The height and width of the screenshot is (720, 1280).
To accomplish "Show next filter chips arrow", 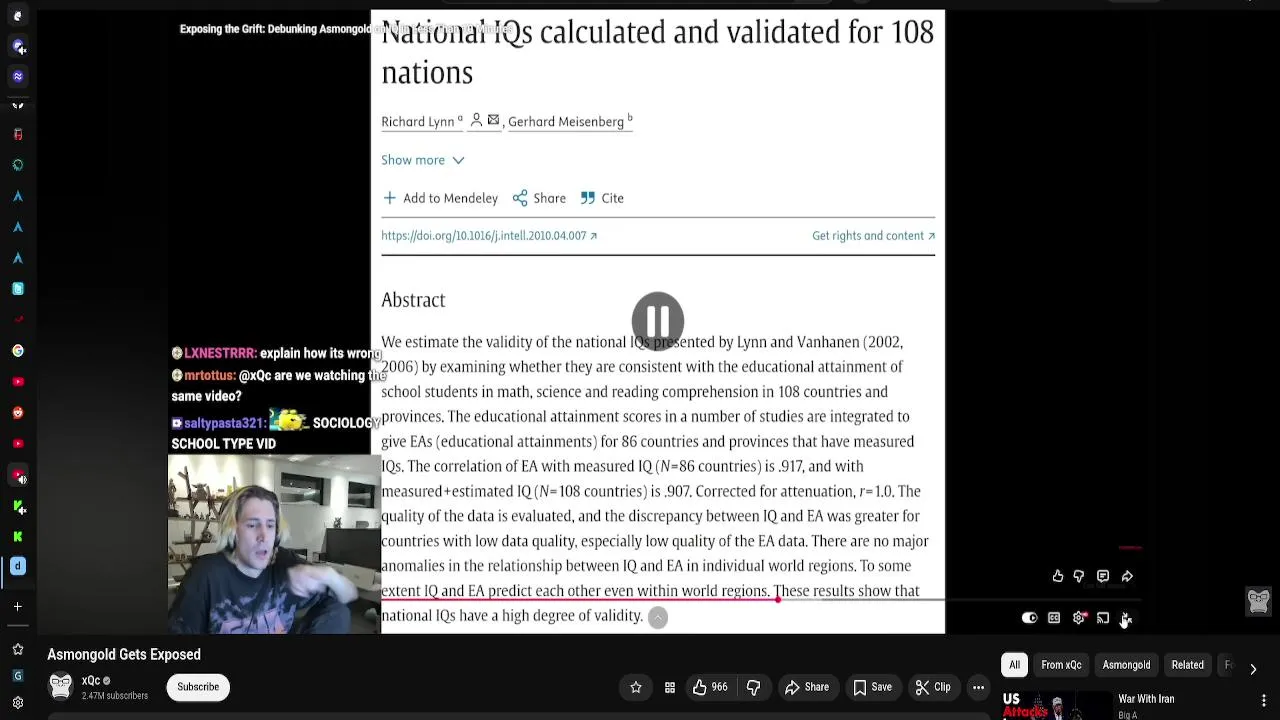I will (x=1253, y=668).
